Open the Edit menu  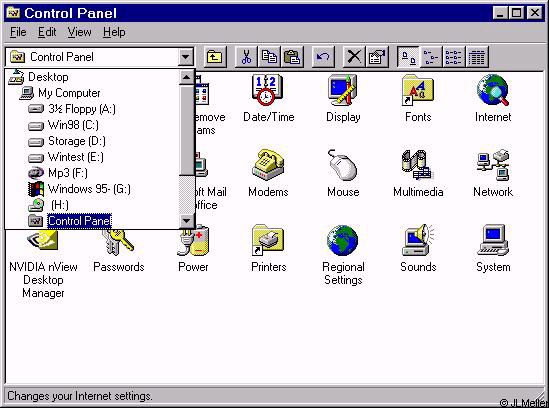pos(47,32)
